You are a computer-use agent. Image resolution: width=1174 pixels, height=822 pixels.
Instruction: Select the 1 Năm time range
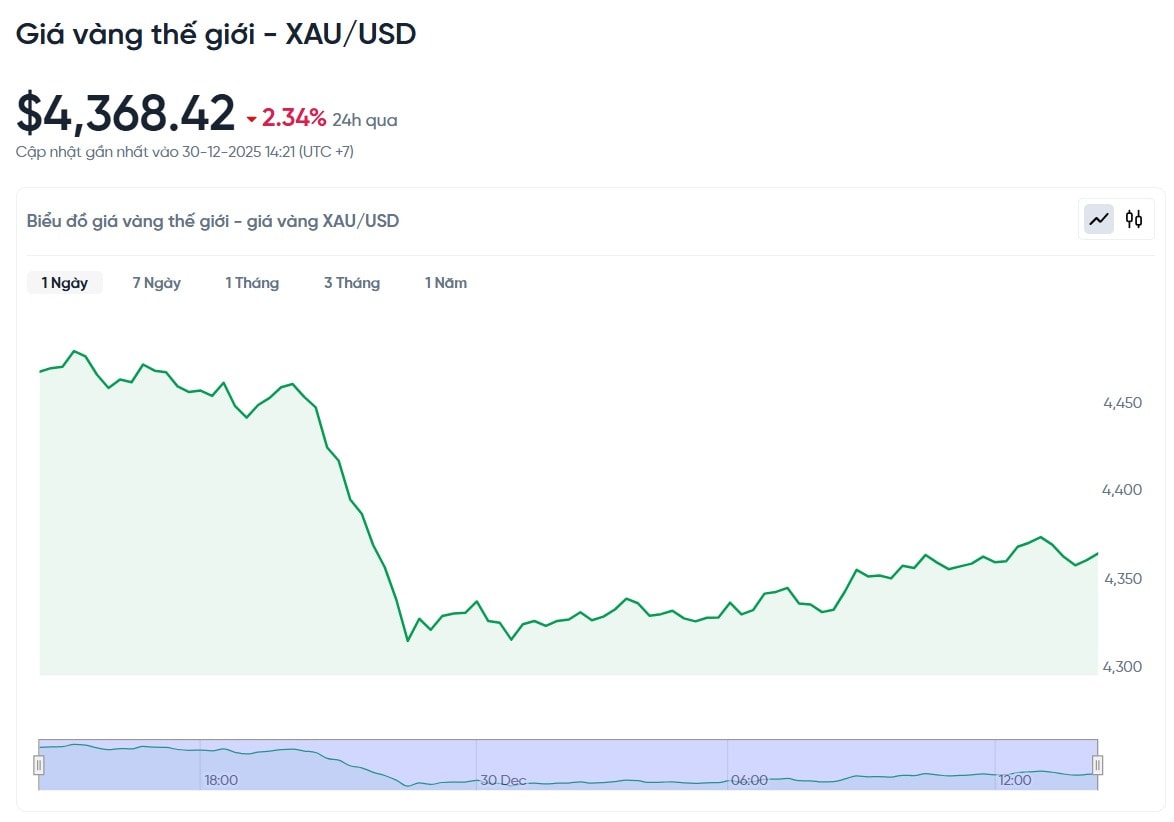[445, 282]
